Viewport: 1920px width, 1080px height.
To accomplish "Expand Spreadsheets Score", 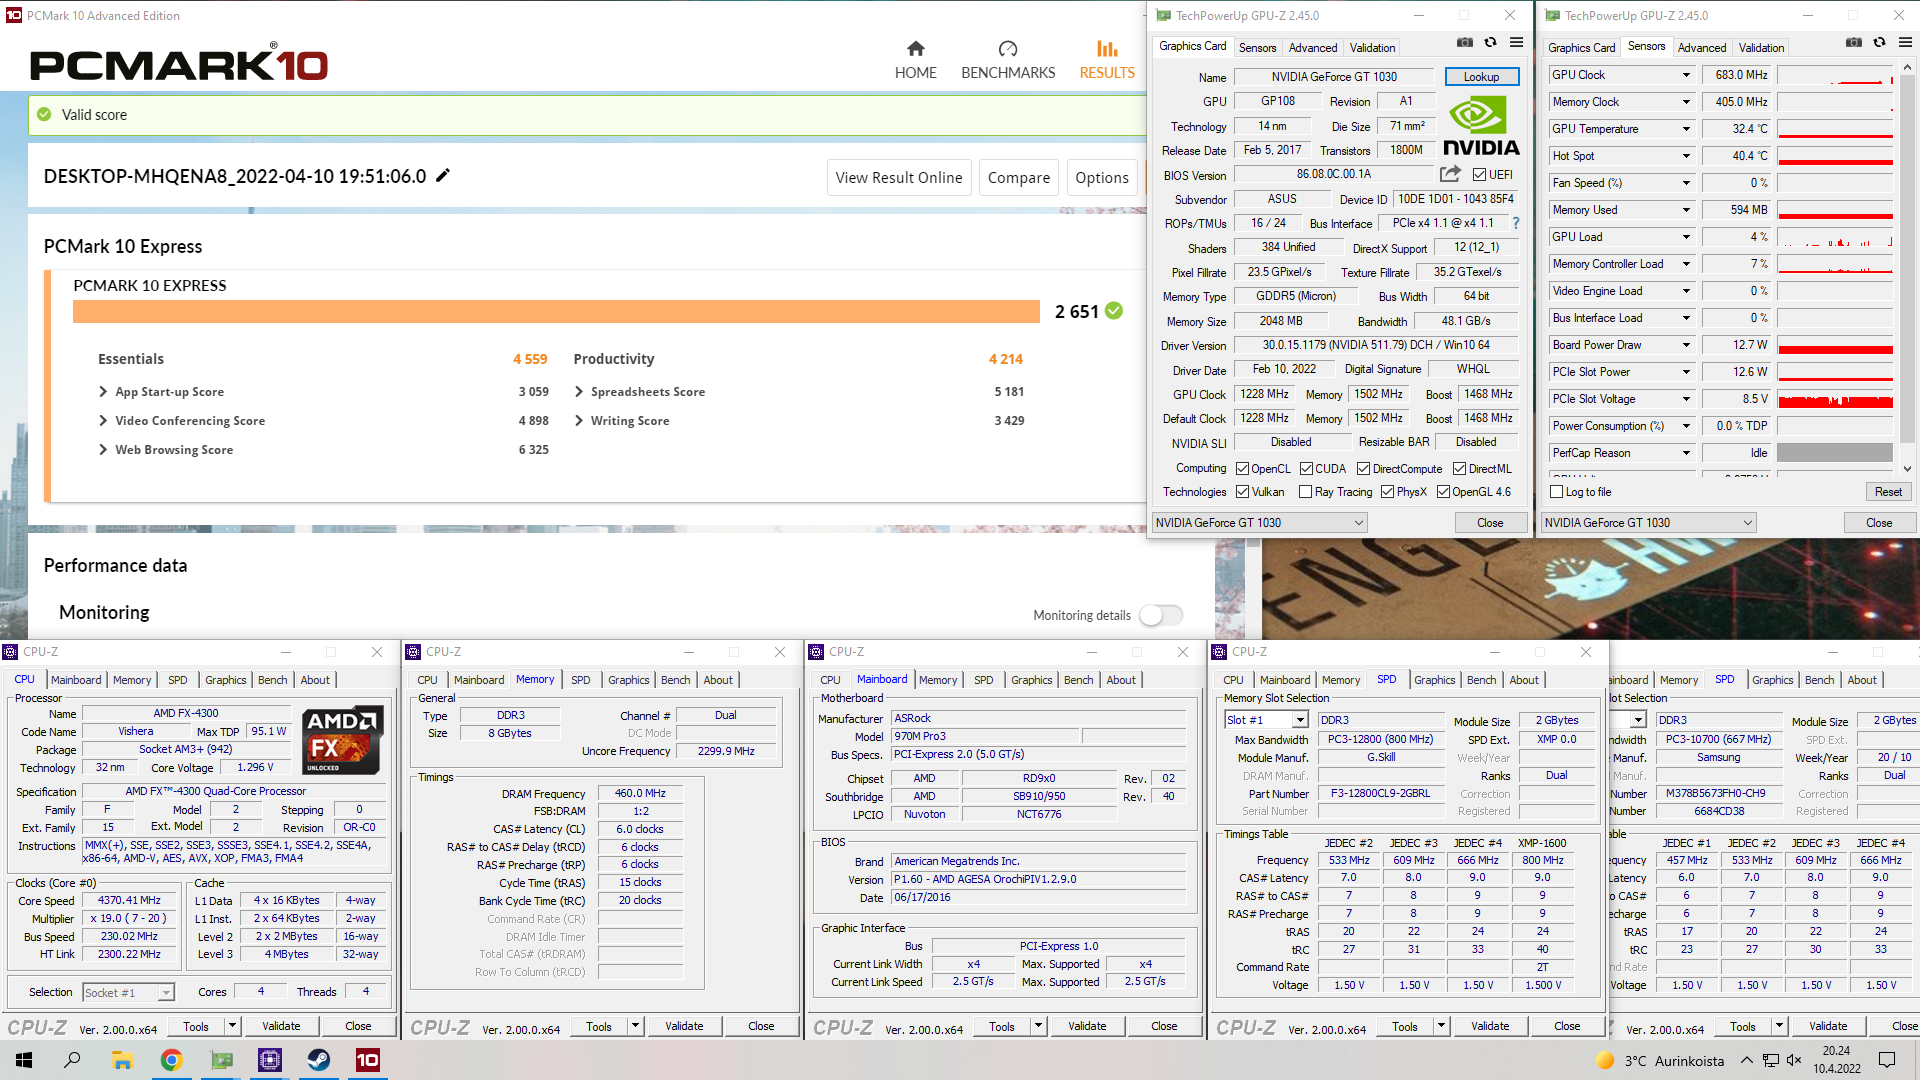I will tap(579, 392).
